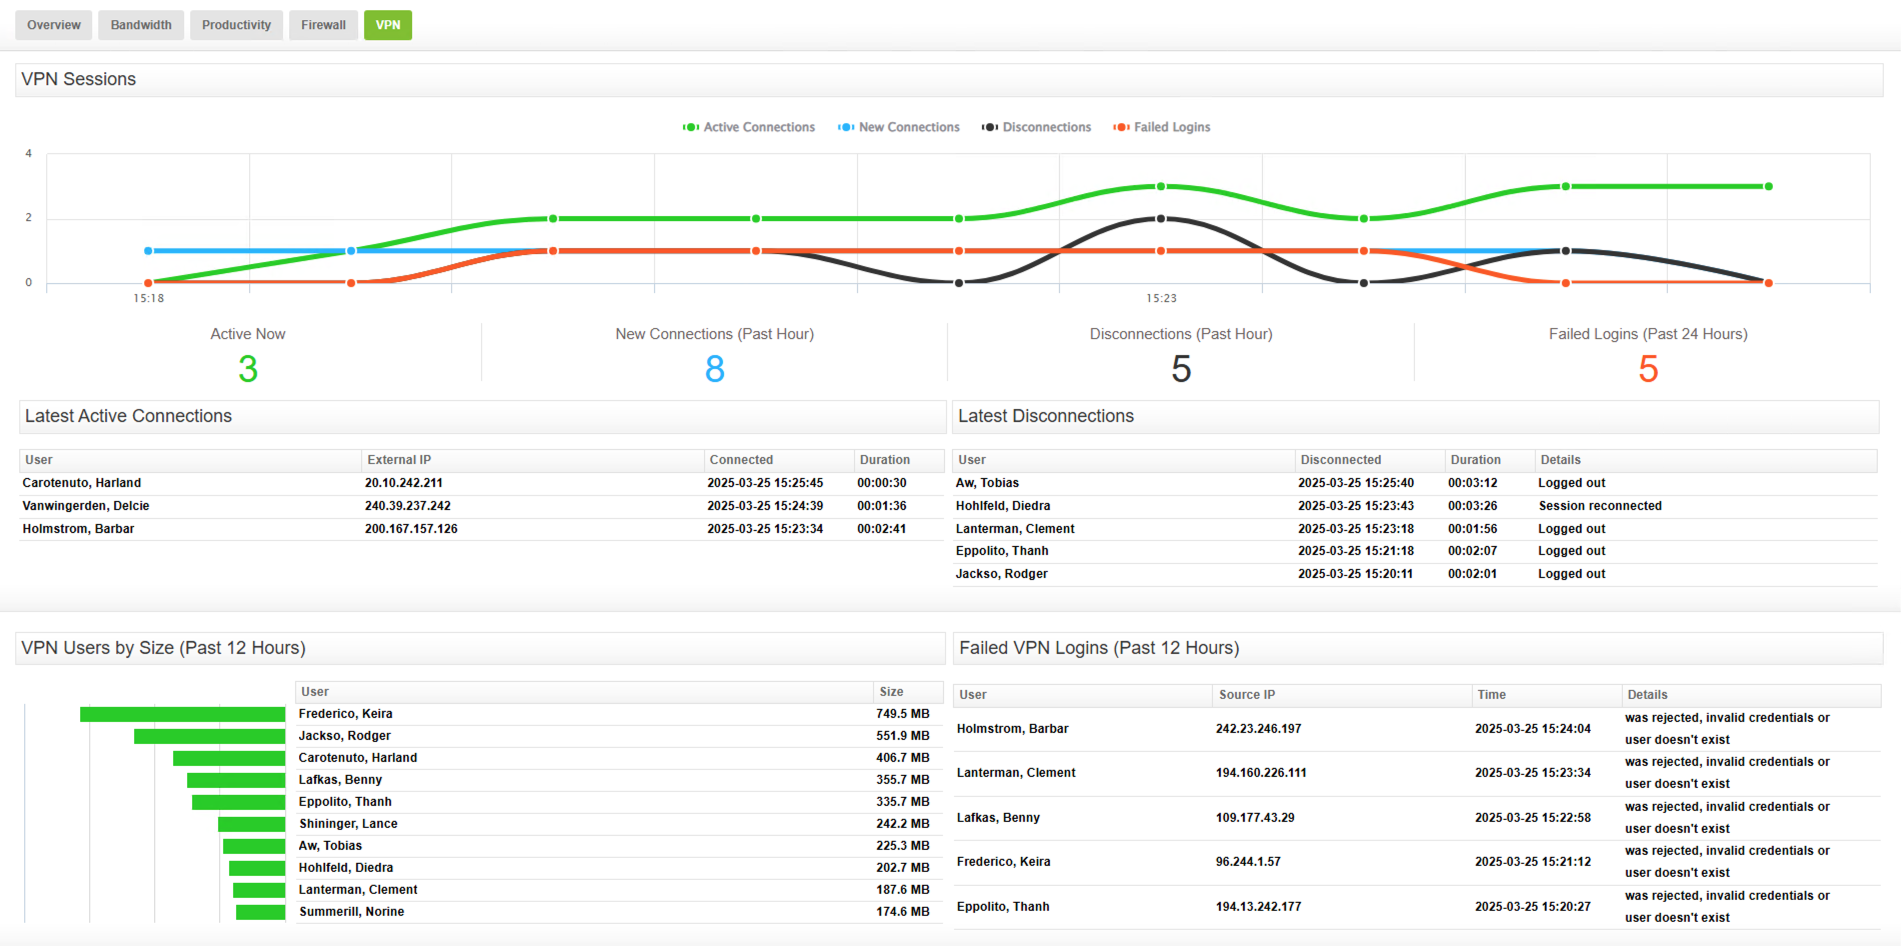Click the orange Failed Logins legend marker

click(x=1121, y=127)
